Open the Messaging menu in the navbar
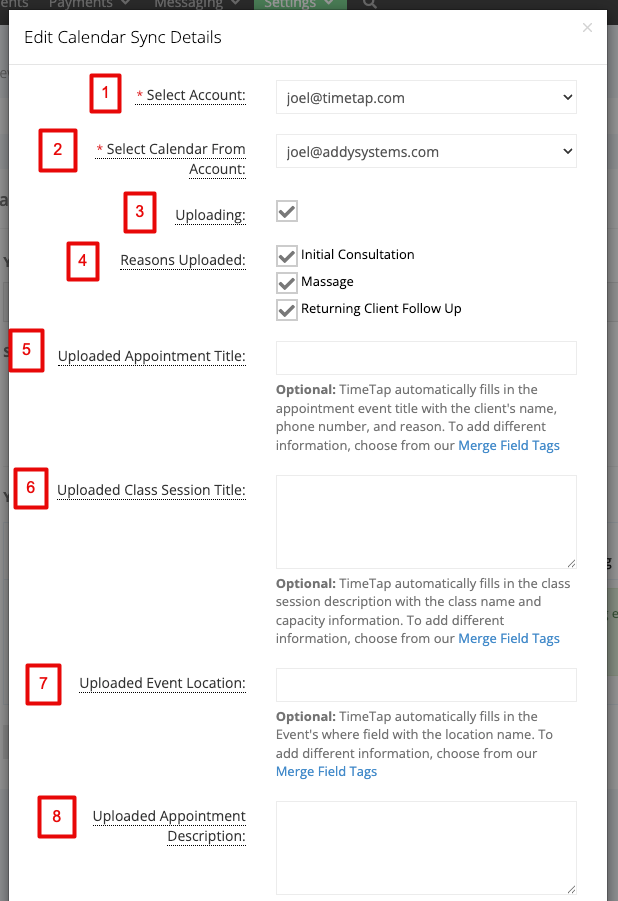The width and height of the screenshot is (618, 901). [197, 4]
